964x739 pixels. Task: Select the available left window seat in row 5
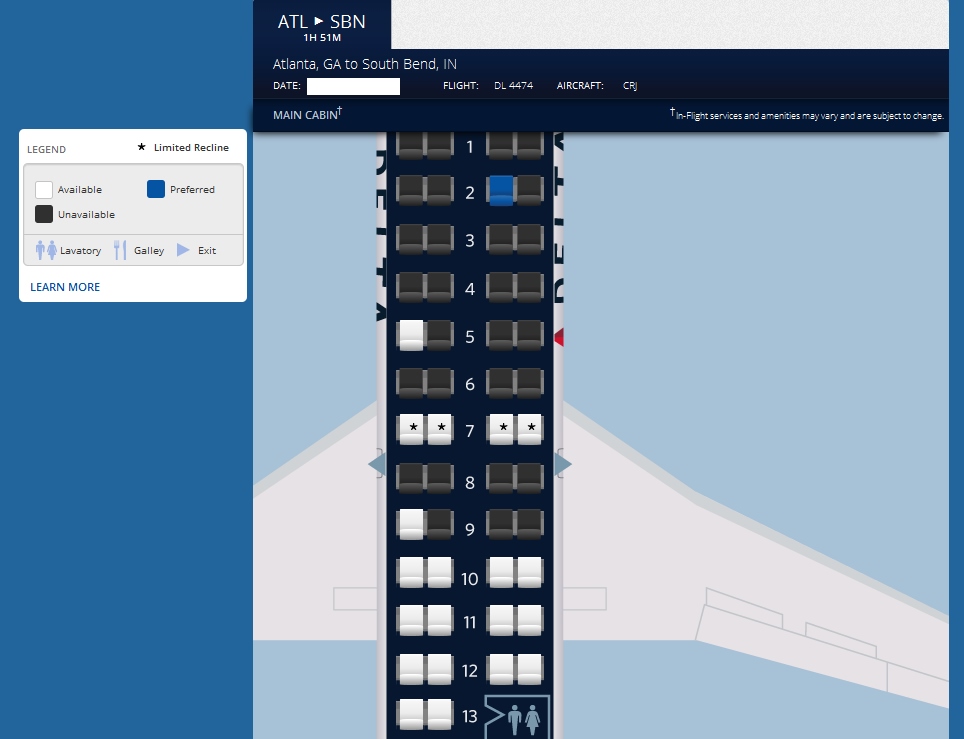pyautogui.click(x=411, y=334)
